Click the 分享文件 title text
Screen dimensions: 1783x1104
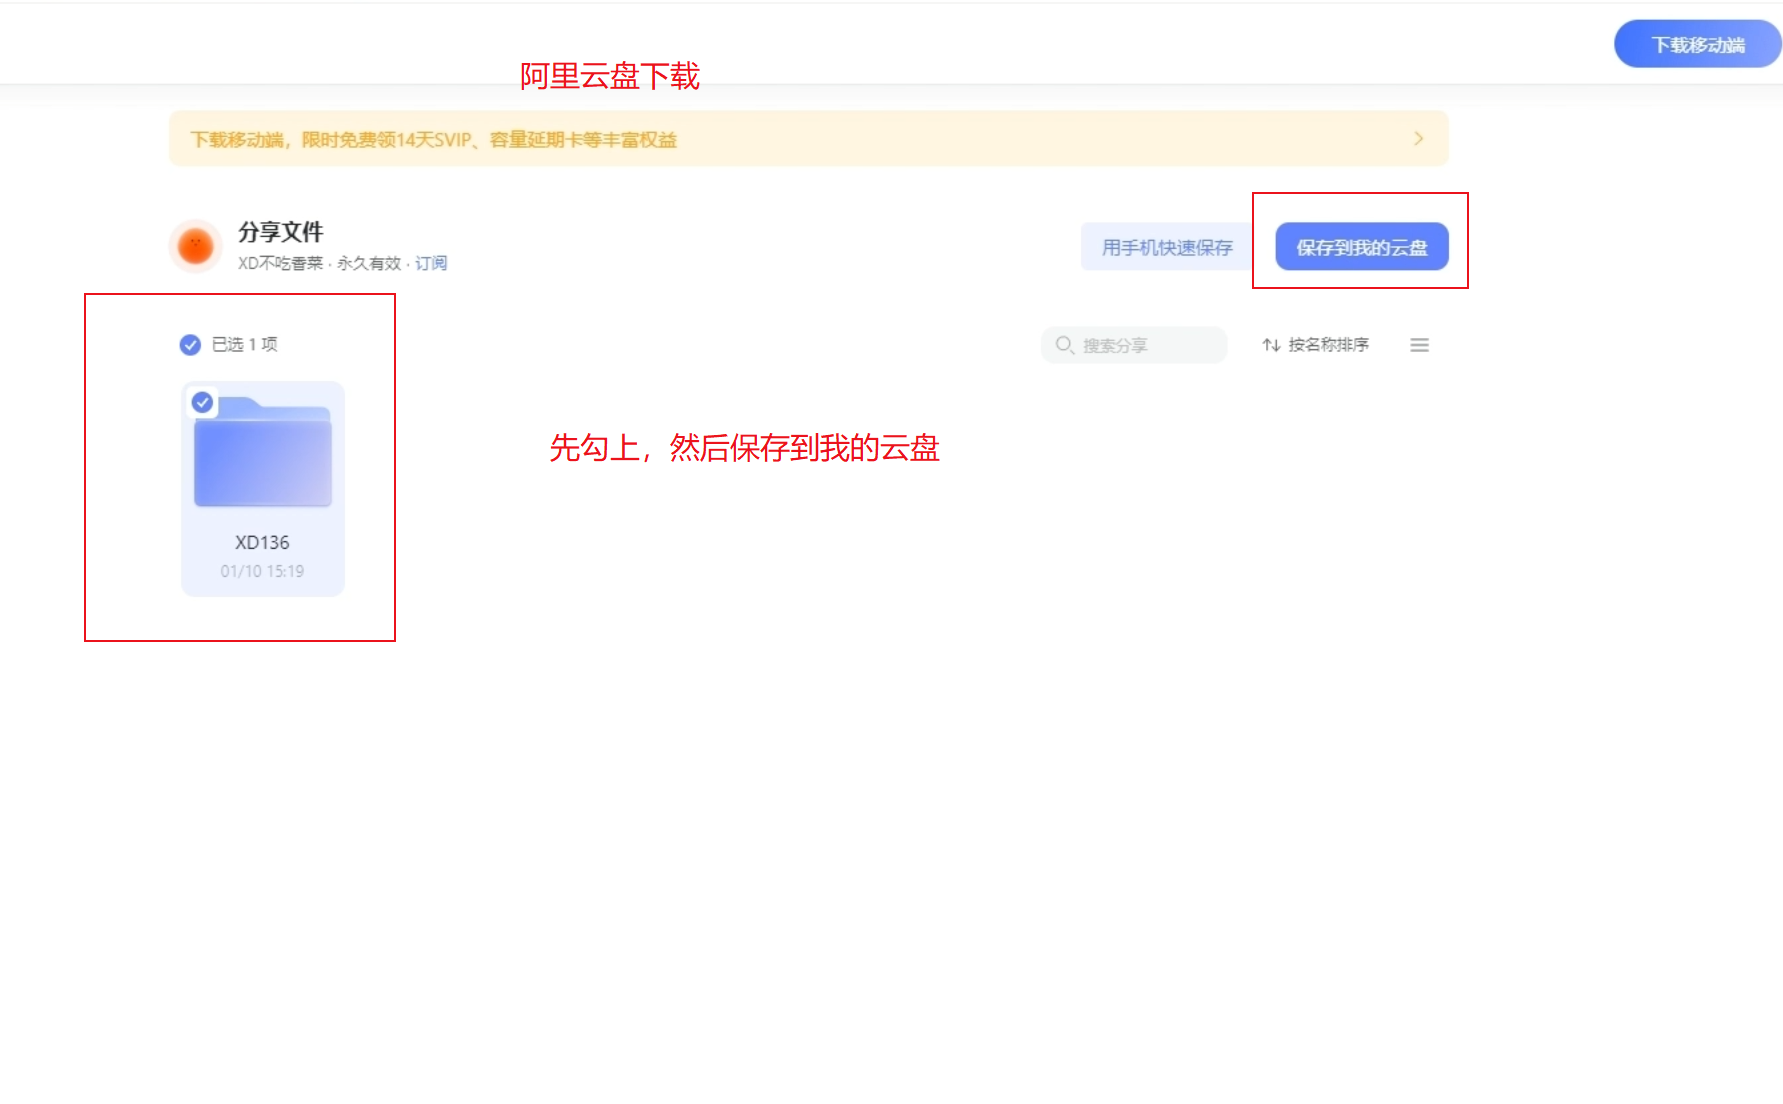pos(281,232)
